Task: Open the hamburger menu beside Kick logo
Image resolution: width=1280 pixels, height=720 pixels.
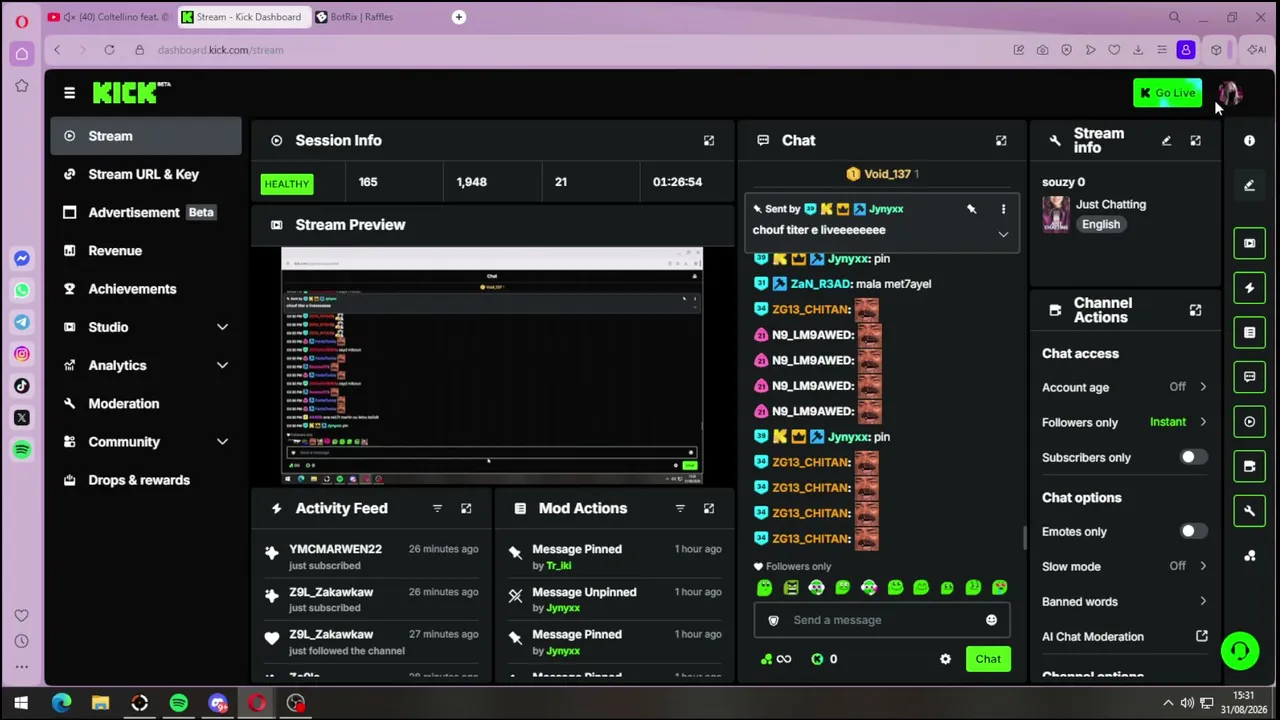Action: point(69,93)
